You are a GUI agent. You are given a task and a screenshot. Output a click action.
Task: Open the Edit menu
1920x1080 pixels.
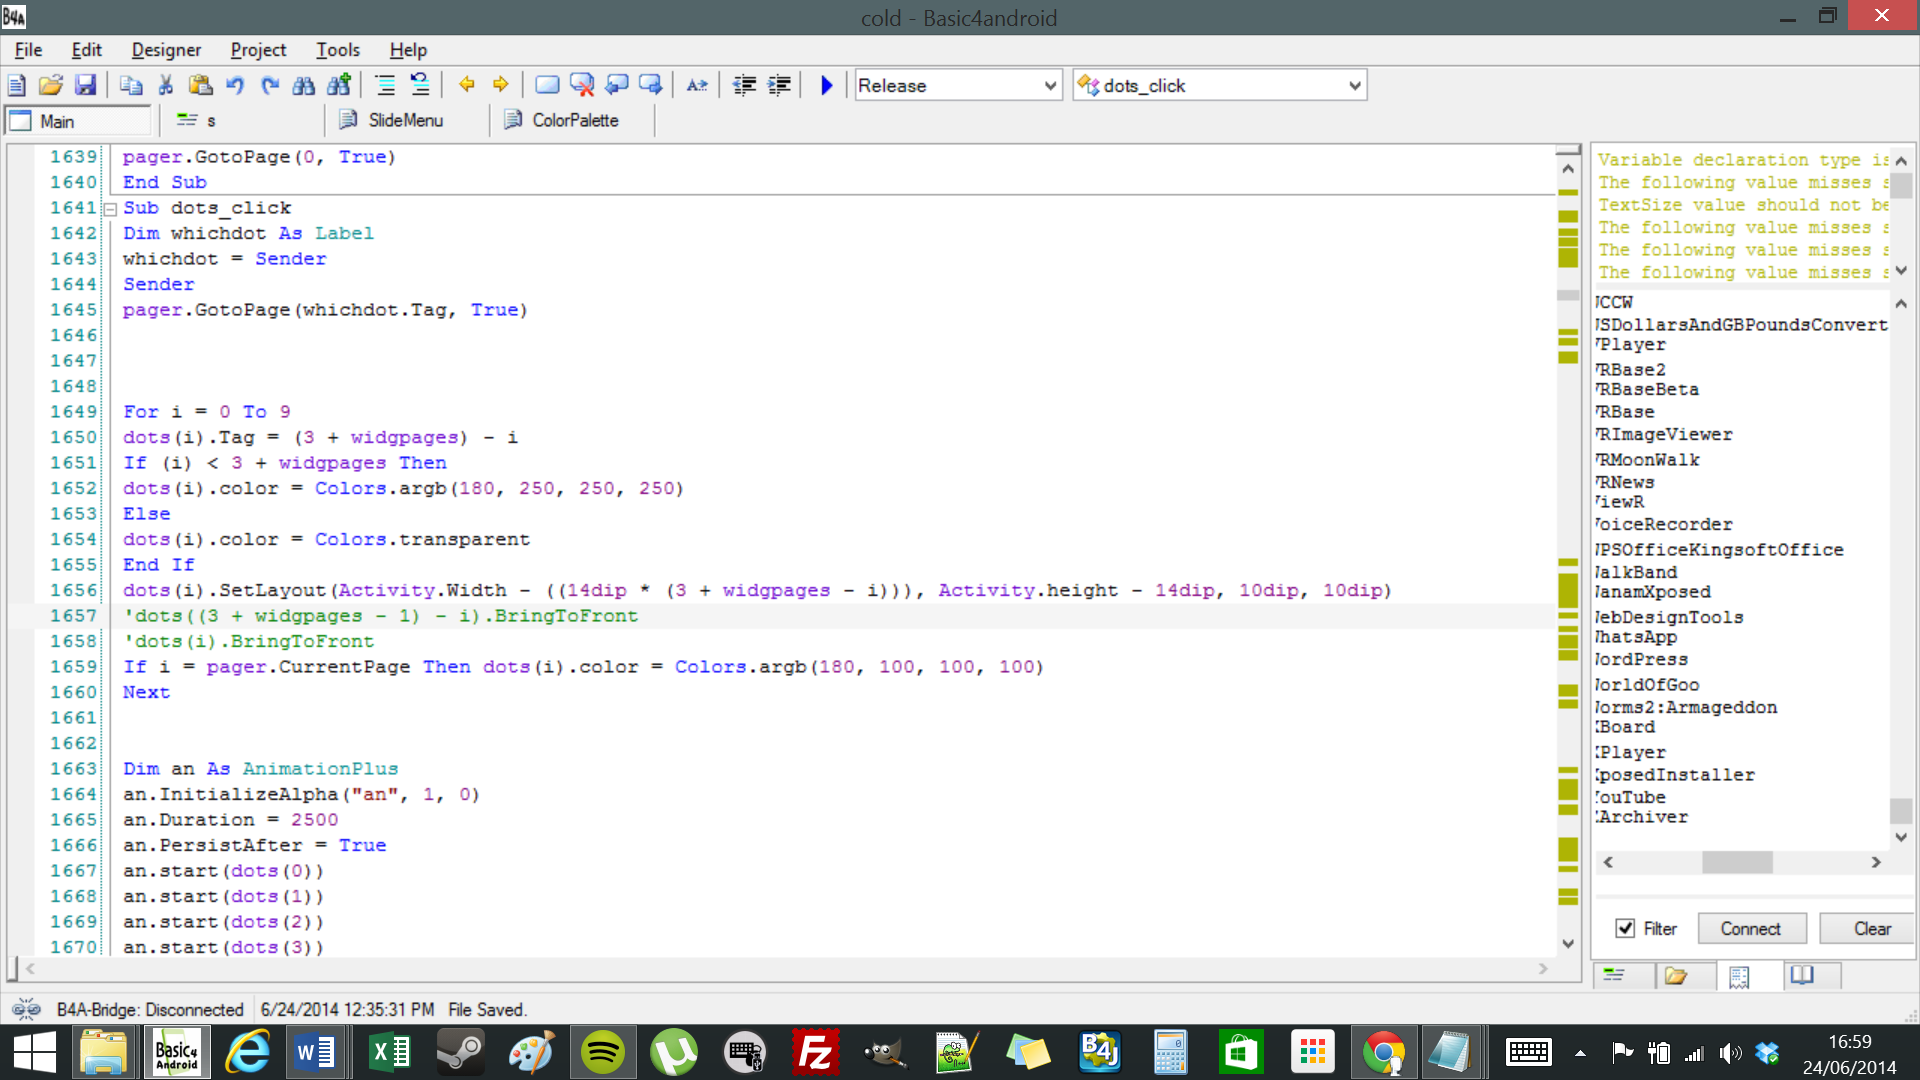[x=86, y=50]
